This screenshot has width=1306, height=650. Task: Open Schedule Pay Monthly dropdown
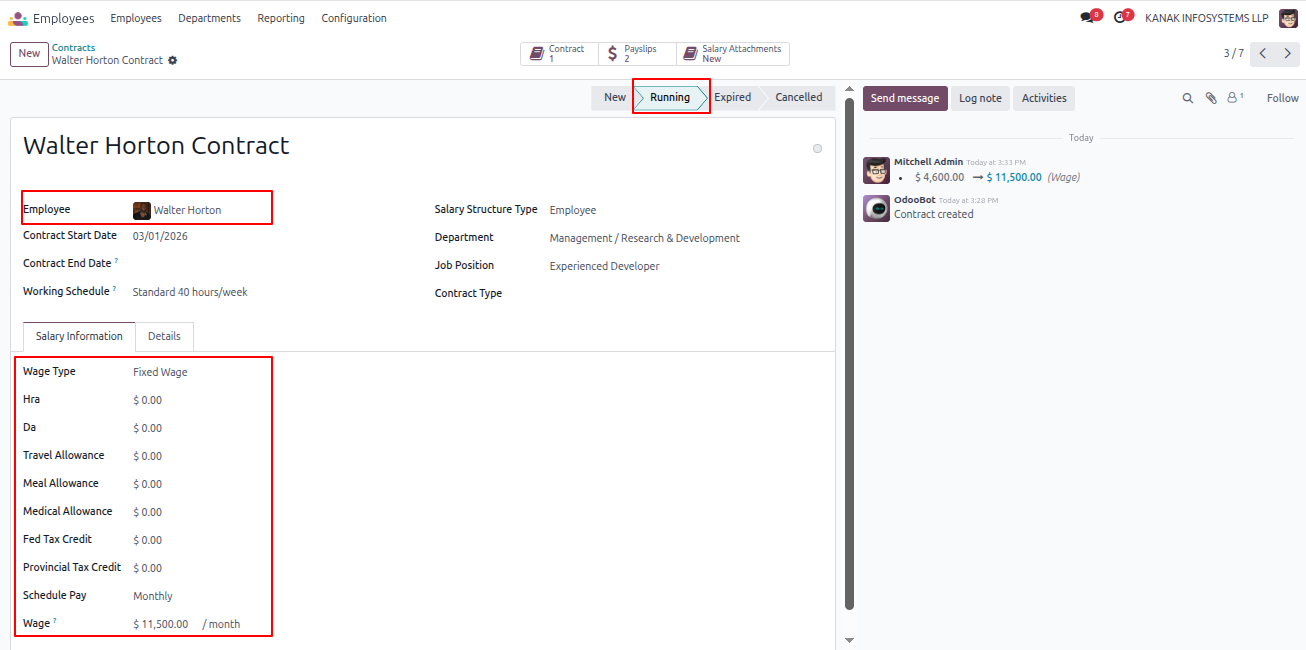coord(153,596)
